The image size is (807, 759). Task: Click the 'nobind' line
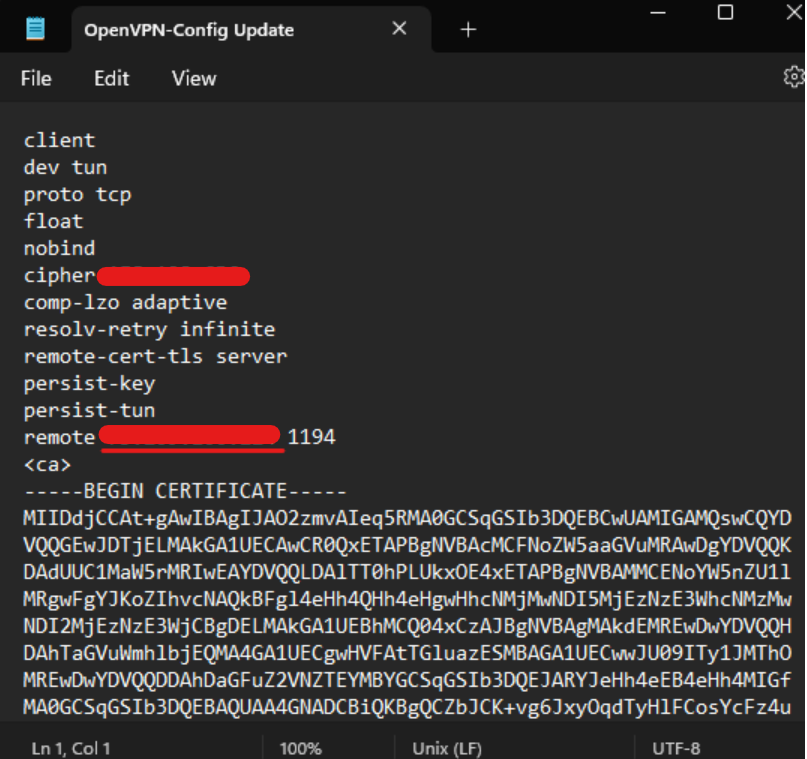coord(60,248)
